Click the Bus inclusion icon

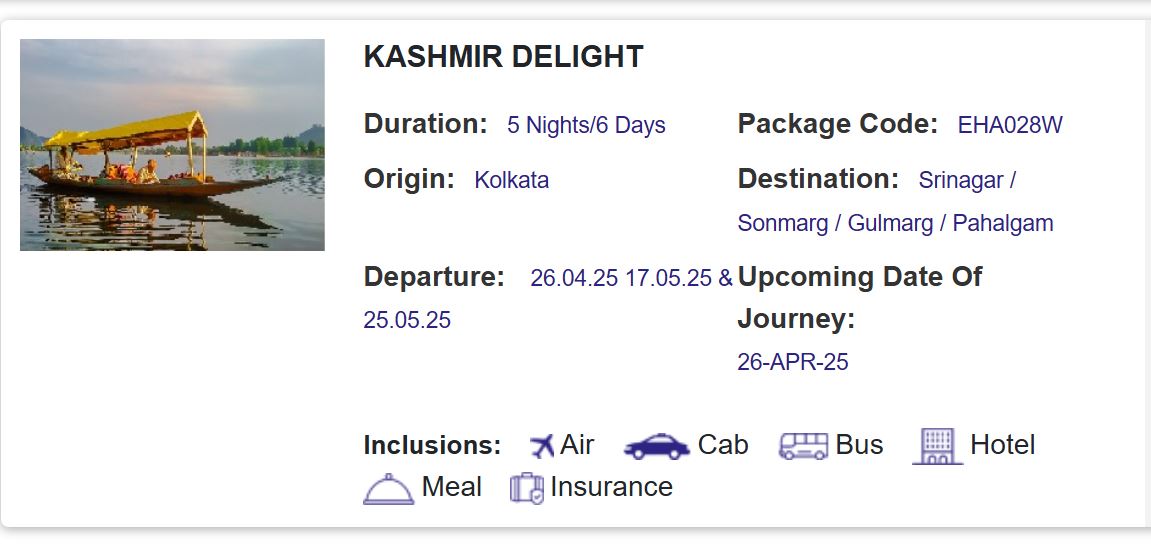pos(803,446)
